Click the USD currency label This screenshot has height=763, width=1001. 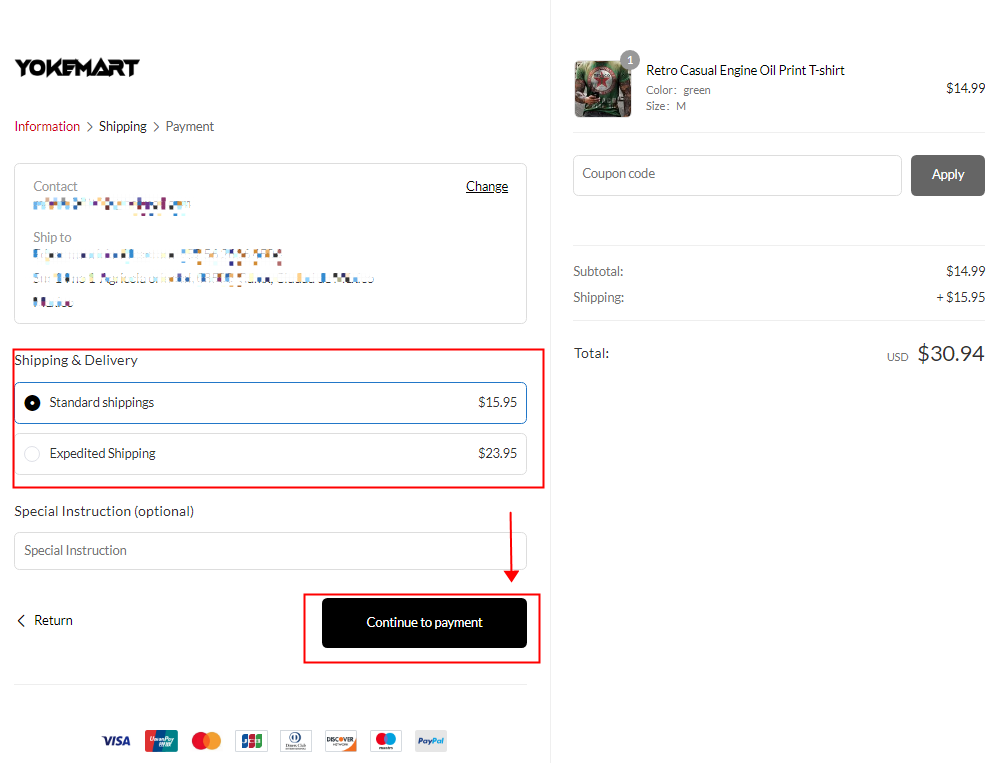pyautogui.click(x=897, y=358)
